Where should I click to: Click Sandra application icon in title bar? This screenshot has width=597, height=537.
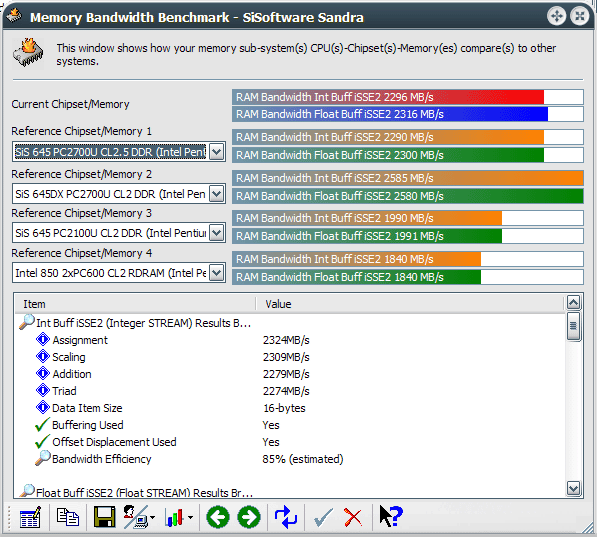tap(14, 16)
